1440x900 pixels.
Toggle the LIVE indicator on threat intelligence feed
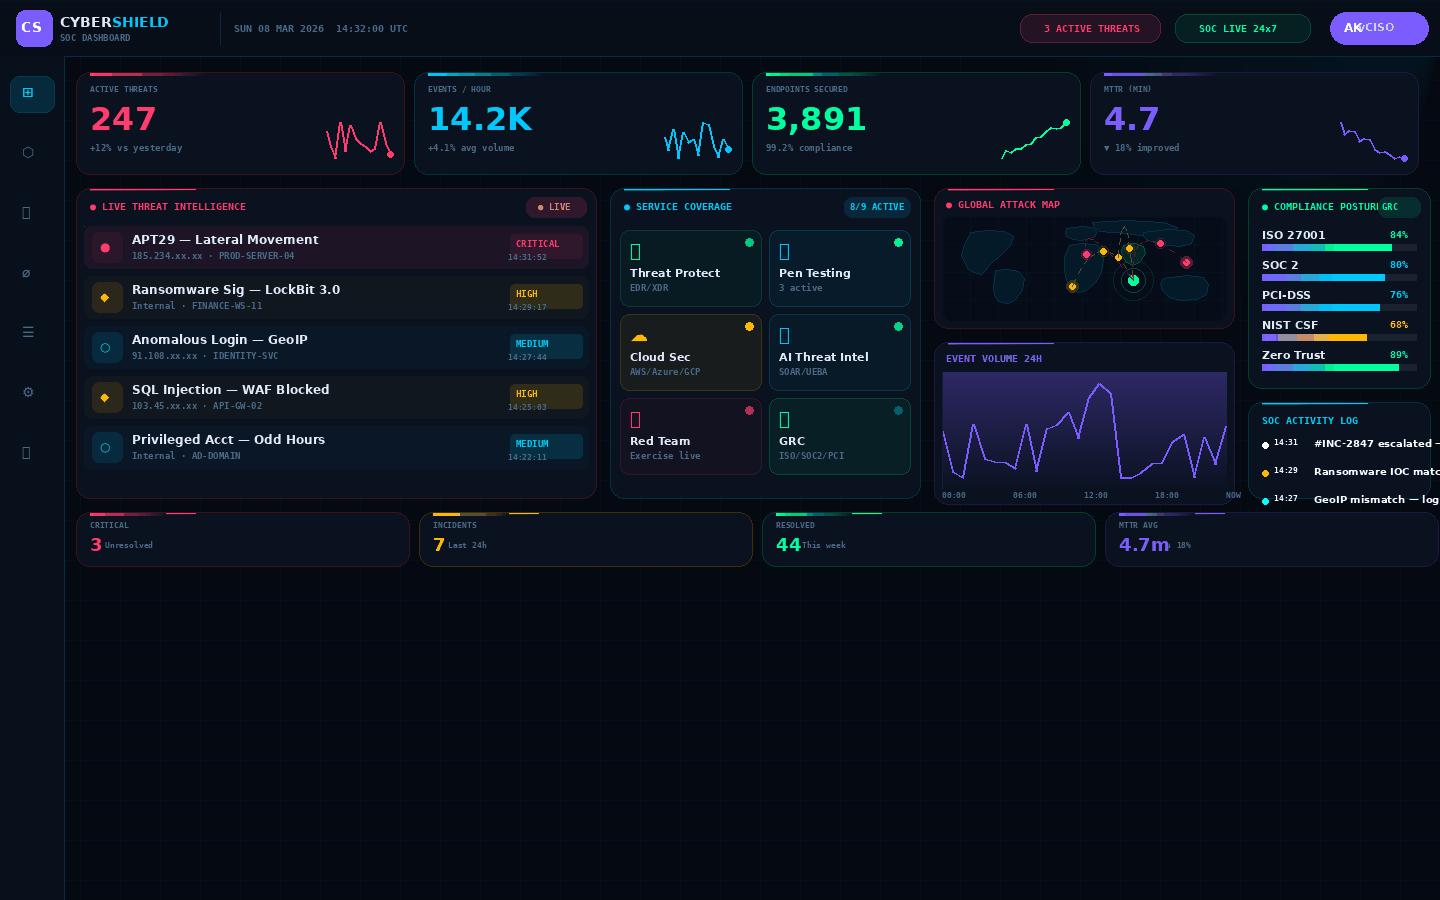(556, 207)
